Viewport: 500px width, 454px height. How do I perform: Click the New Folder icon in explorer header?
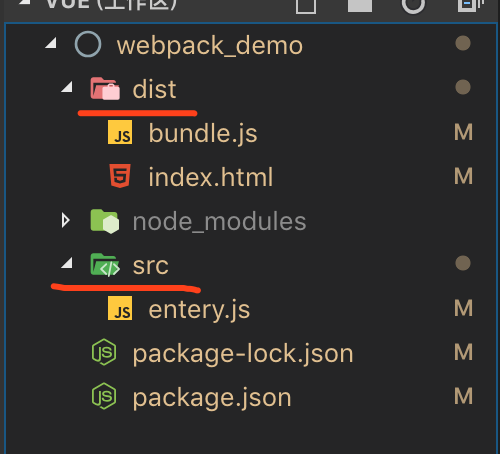(360, 5)
